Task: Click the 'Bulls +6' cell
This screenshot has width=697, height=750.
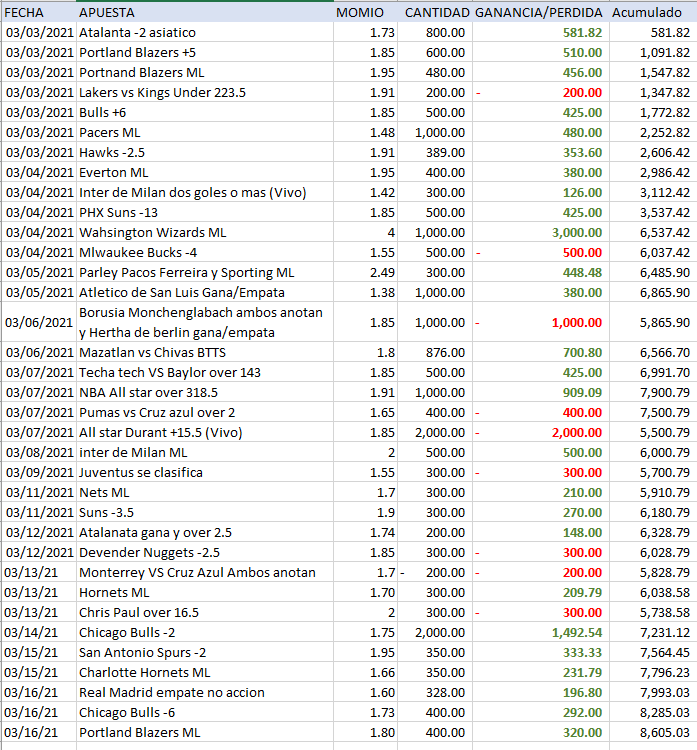Action: [205, 112]
